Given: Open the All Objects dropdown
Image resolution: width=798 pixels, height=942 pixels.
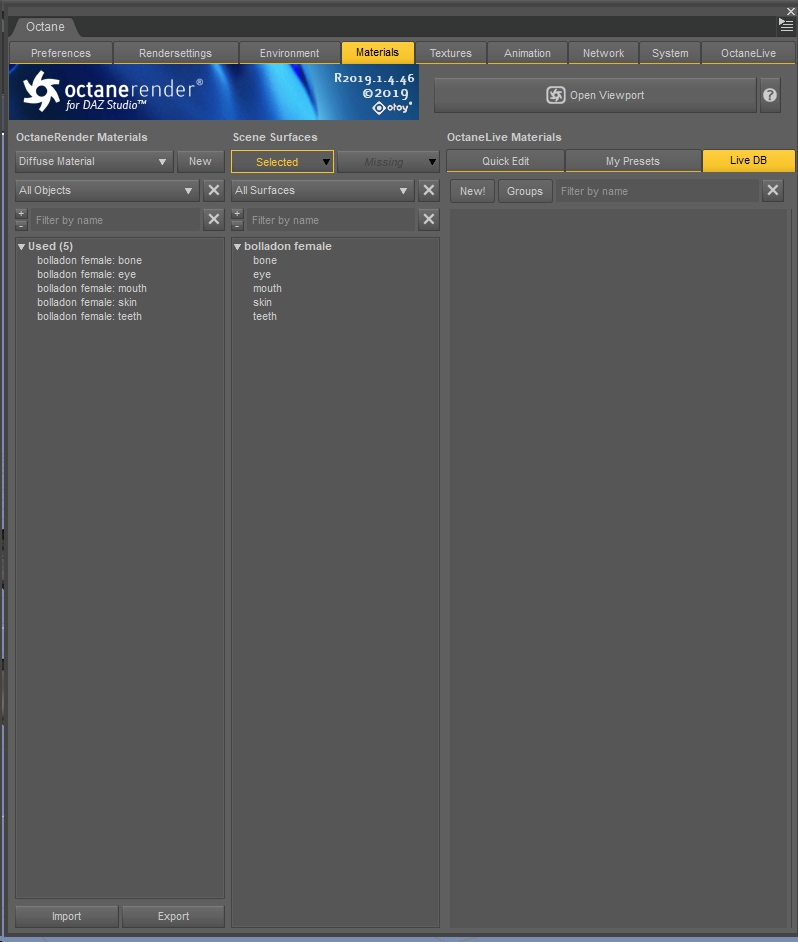Looking at the screenshot, I should [107, 190].
